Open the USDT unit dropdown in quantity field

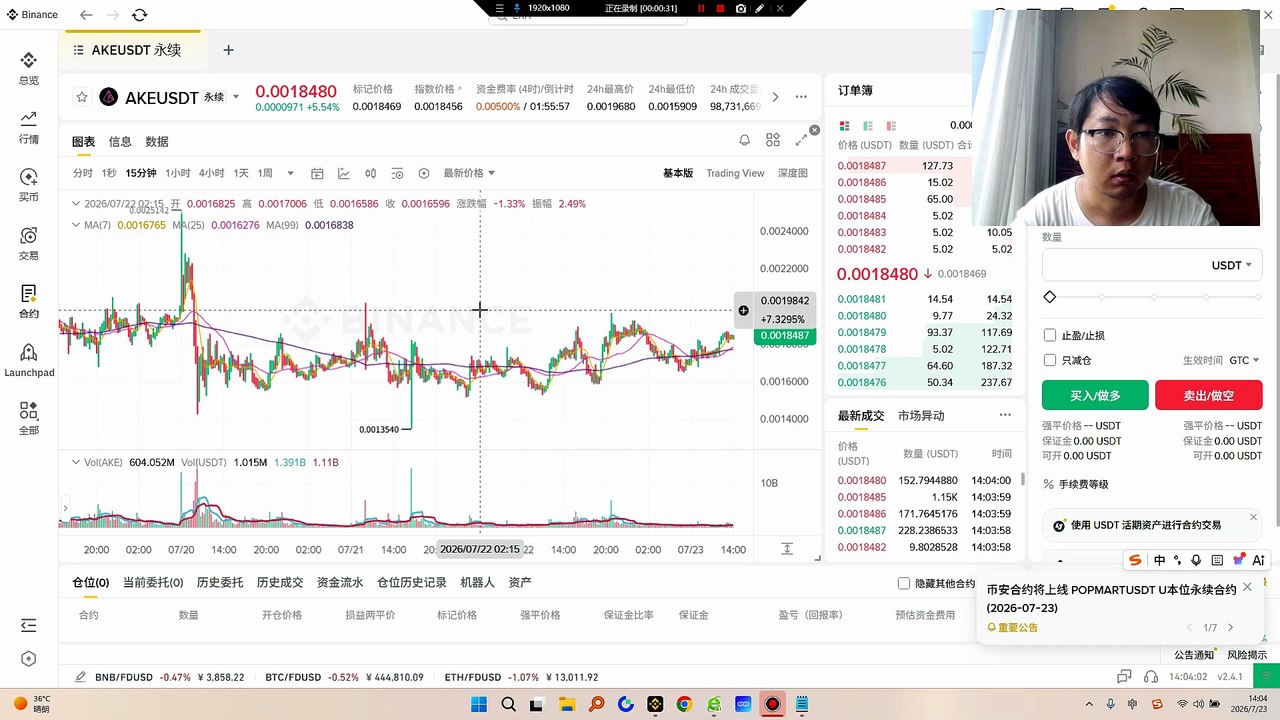pos(1231,265)
